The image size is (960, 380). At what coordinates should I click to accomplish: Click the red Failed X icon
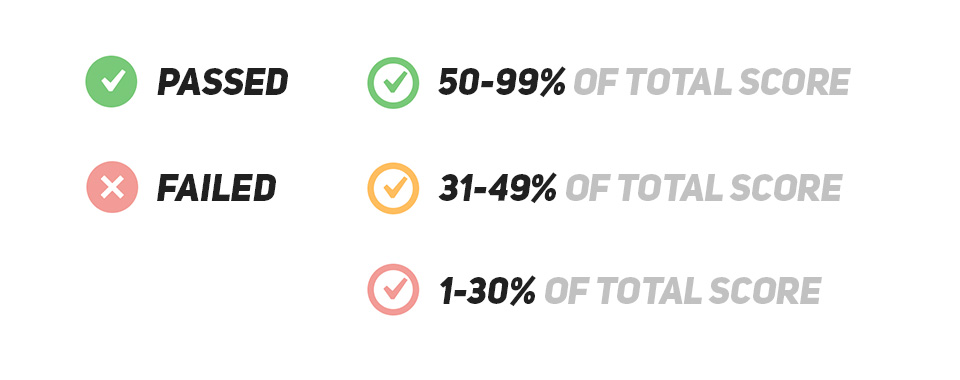pyautogui.click(x=112, y=187)
